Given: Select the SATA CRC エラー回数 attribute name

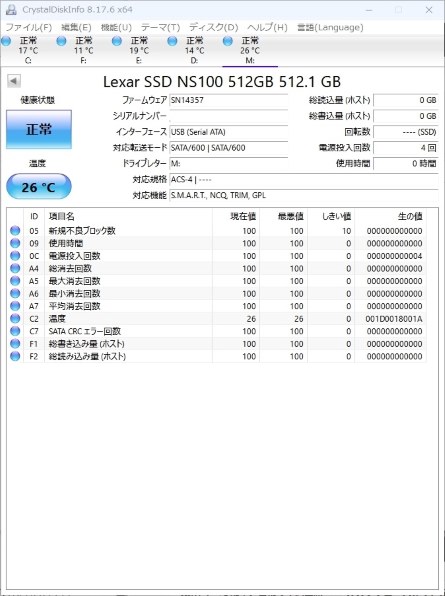Looking at the screenshot, I should point(85,331).
